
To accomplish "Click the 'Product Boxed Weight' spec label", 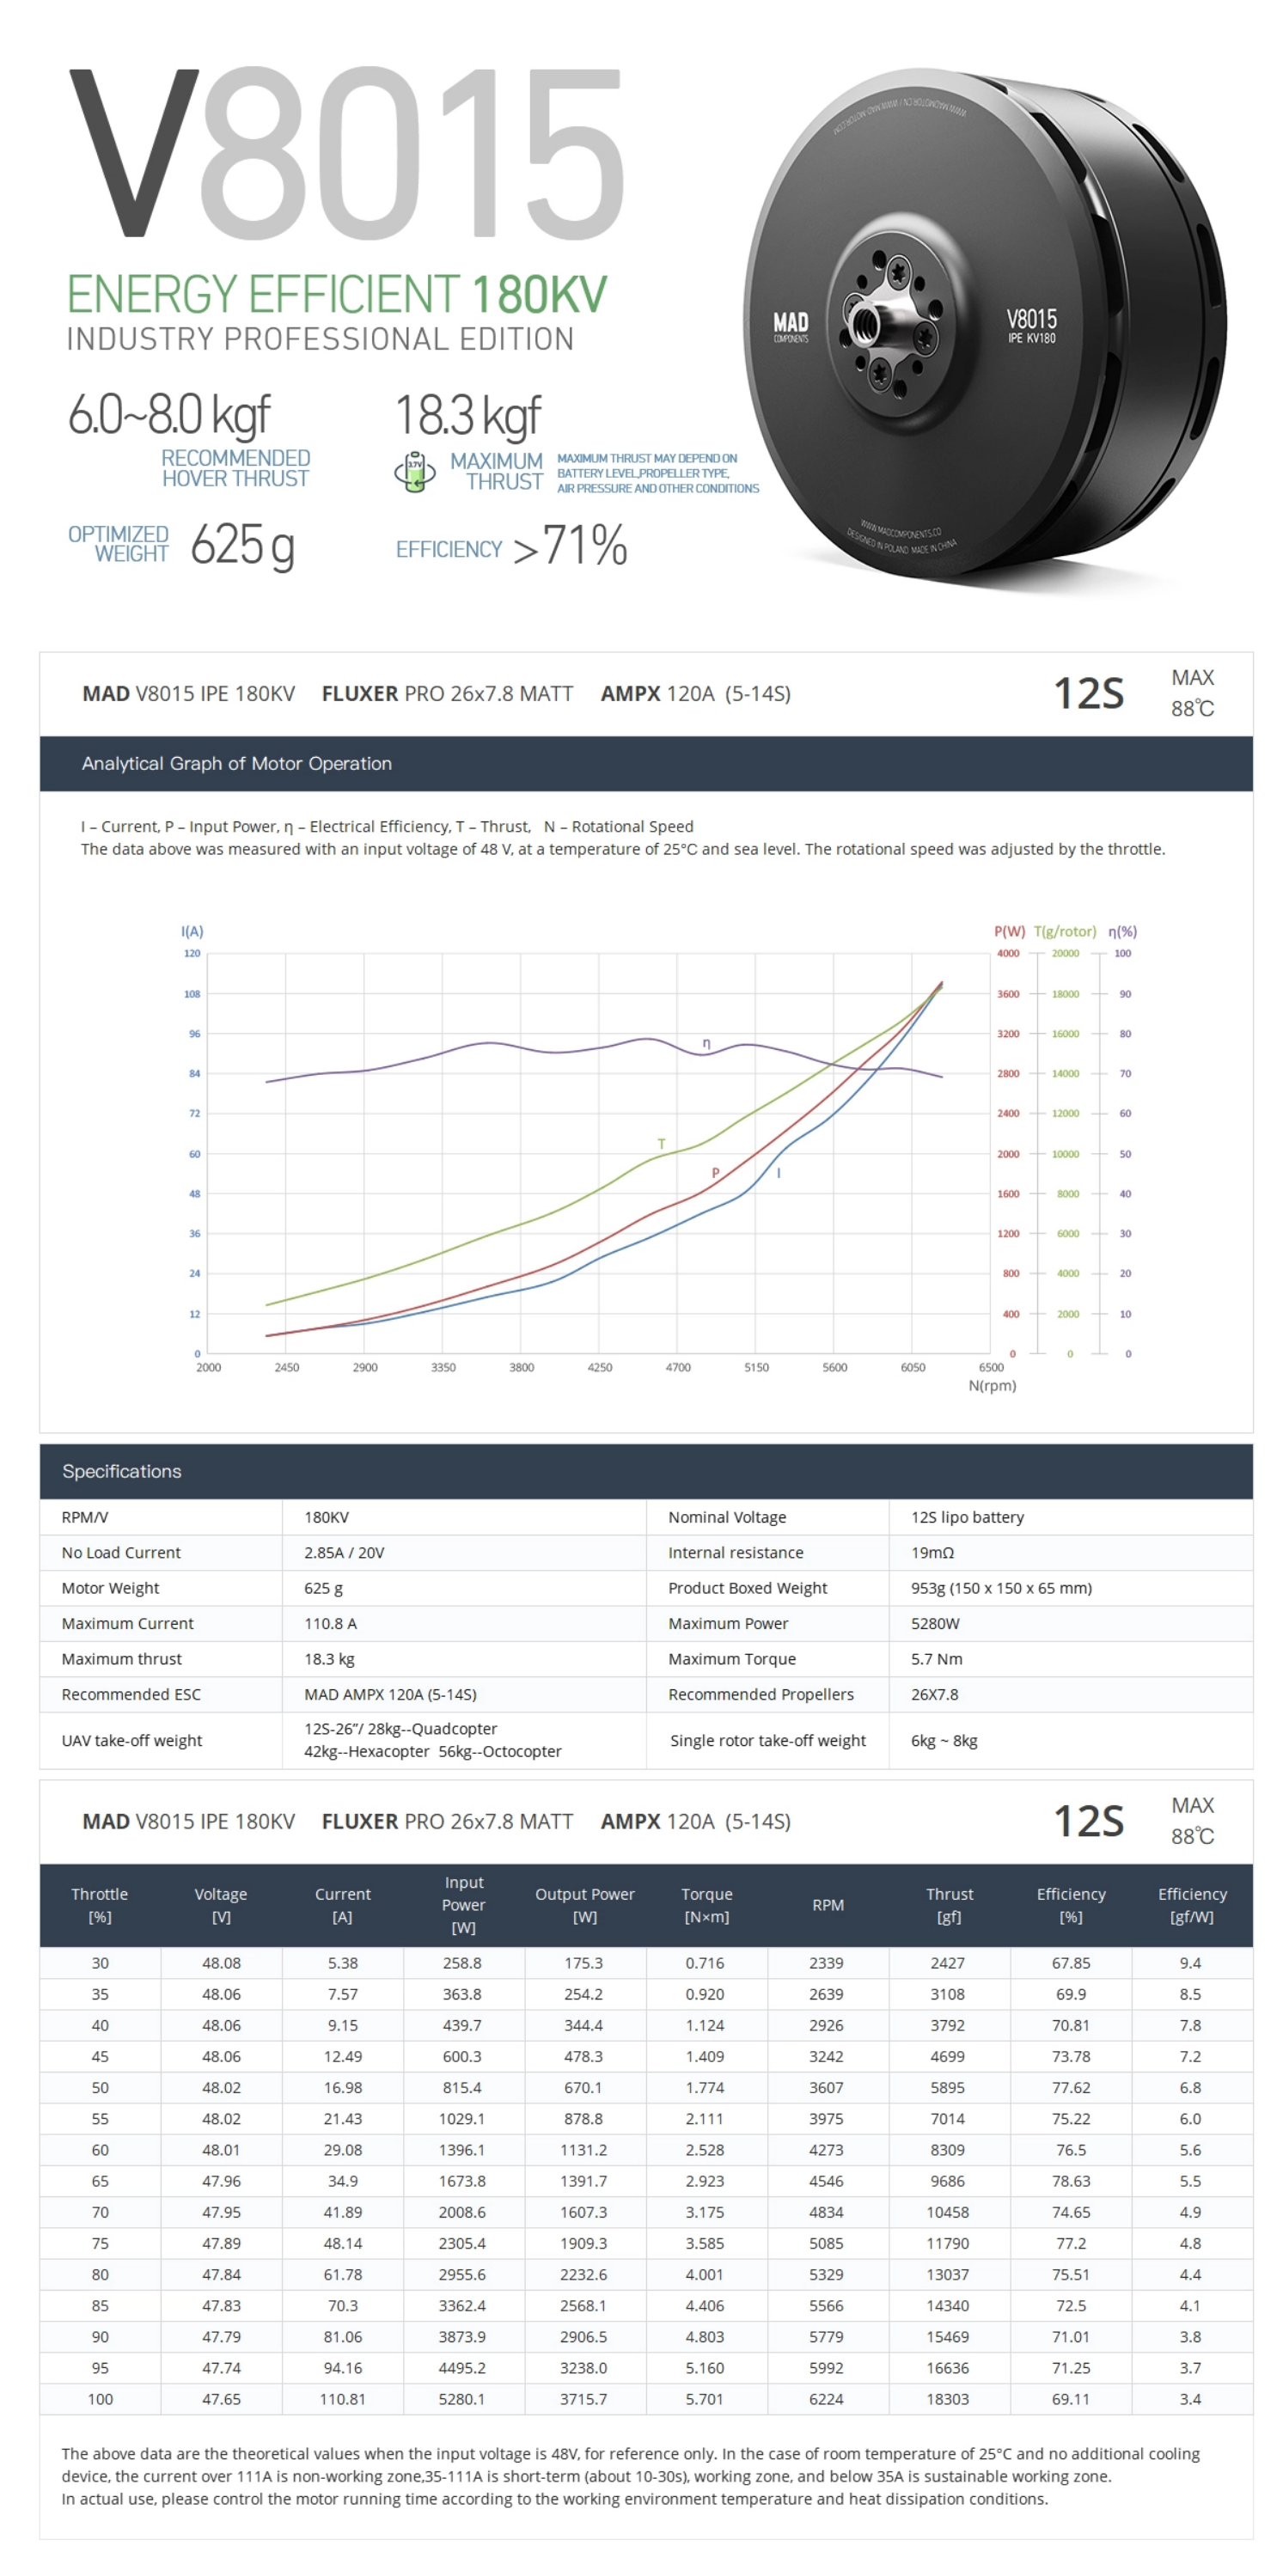I will click(x=747, y=1588).
